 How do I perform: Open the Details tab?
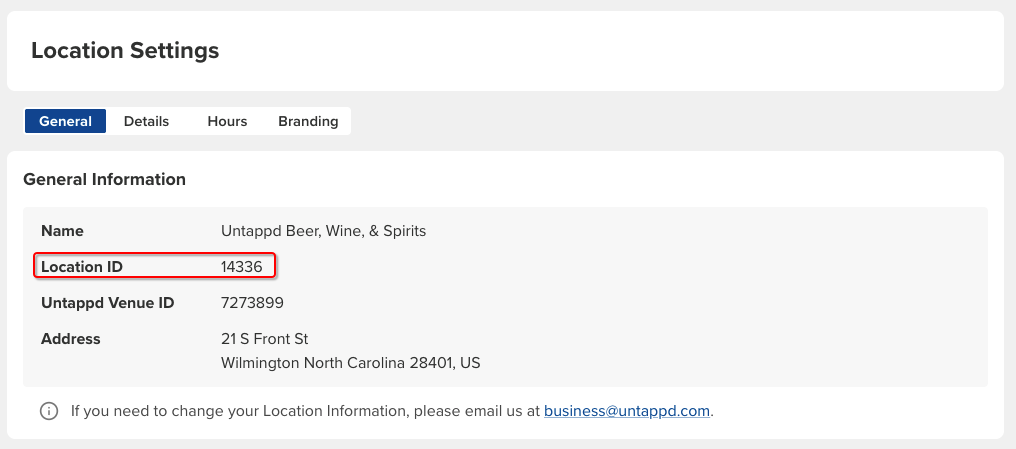tap(146, 121)
